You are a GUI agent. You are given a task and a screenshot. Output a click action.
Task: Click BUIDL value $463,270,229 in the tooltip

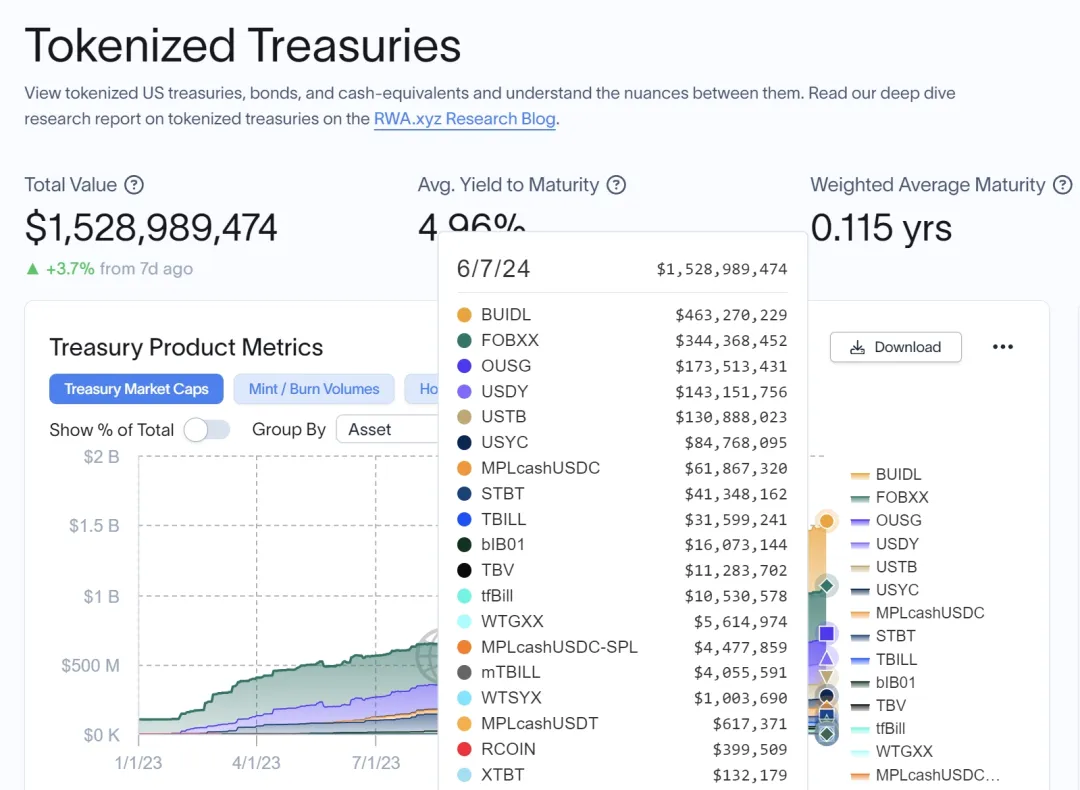tap(731, 315)
